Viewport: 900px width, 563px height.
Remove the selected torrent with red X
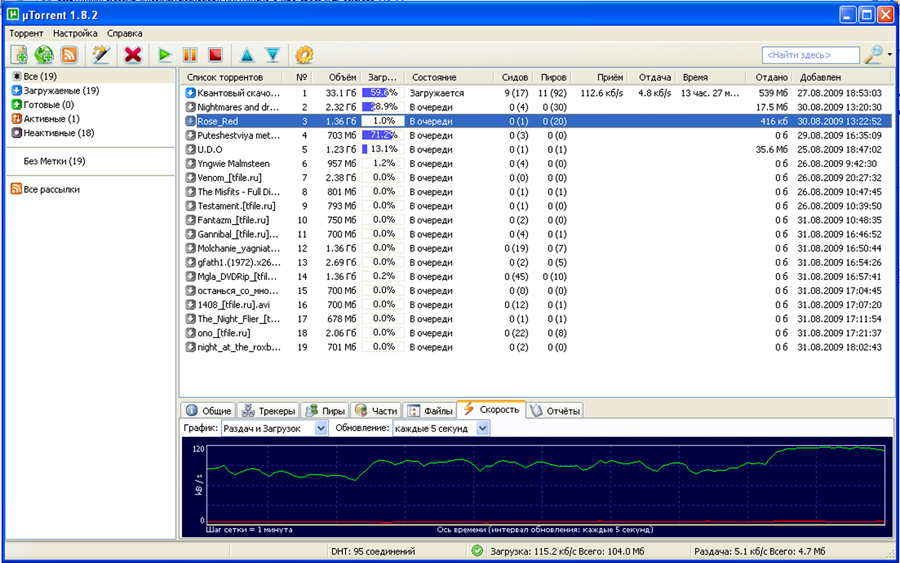[x=132, y=55]
